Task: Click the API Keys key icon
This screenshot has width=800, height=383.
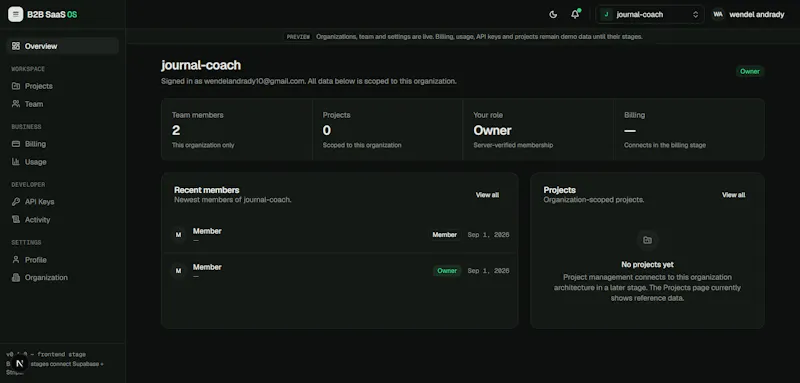Action: [16, 202]
